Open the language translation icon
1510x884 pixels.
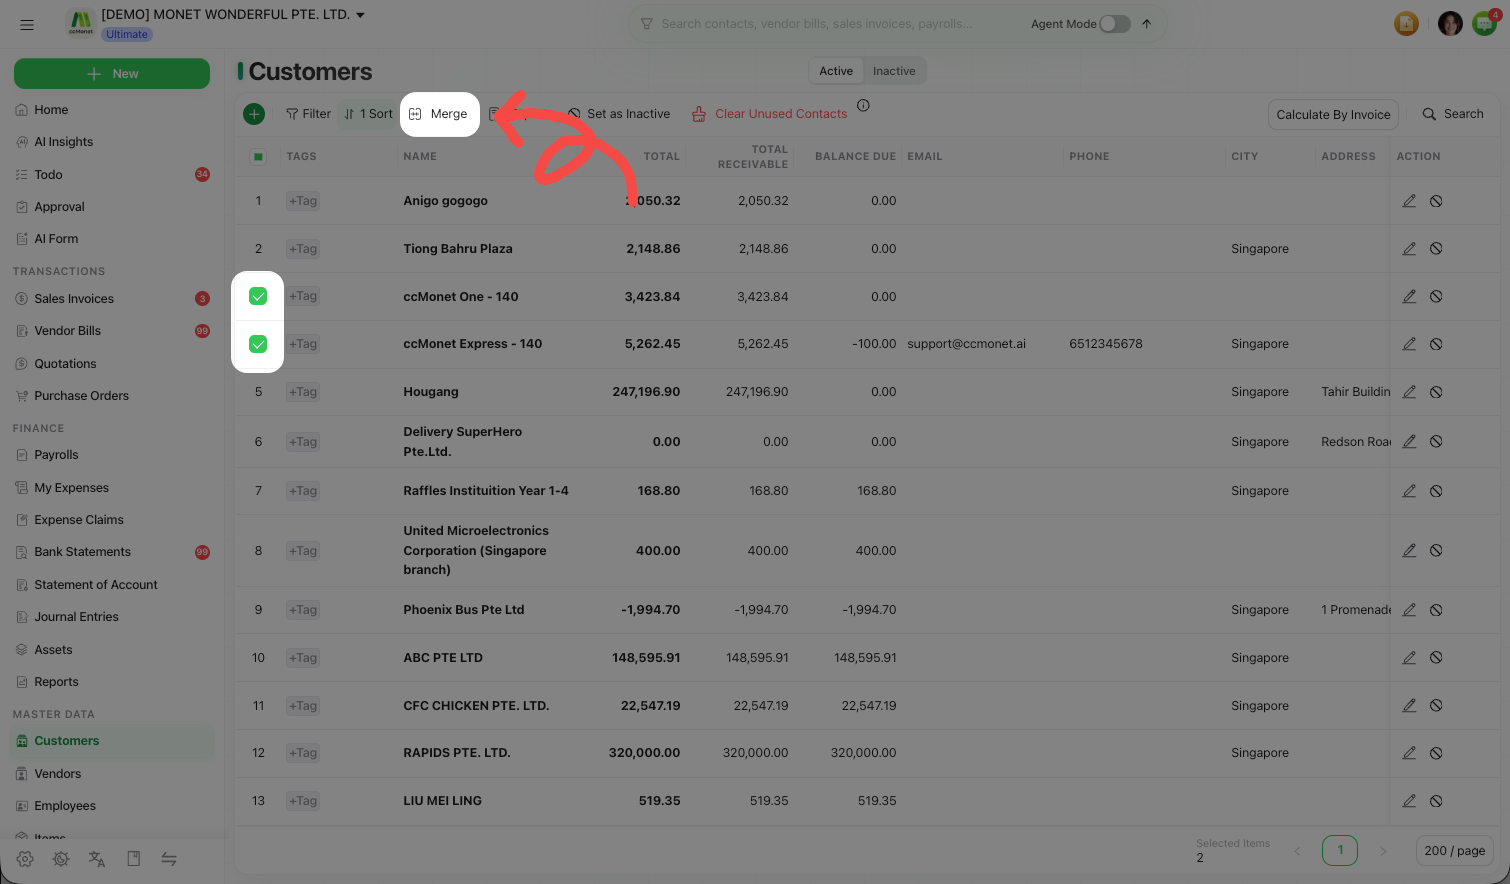(x=97, y=859)
